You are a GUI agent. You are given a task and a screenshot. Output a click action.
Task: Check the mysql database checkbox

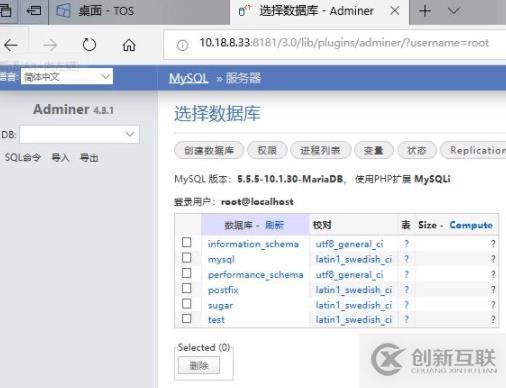click(x=187, y=258)
